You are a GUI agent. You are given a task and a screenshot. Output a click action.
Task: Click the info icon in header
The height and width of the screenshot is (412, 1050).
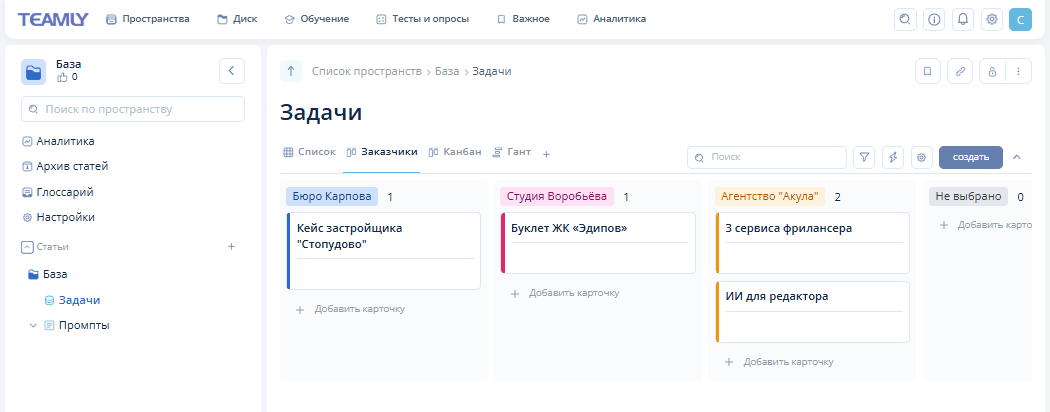[x=934, y=19]
